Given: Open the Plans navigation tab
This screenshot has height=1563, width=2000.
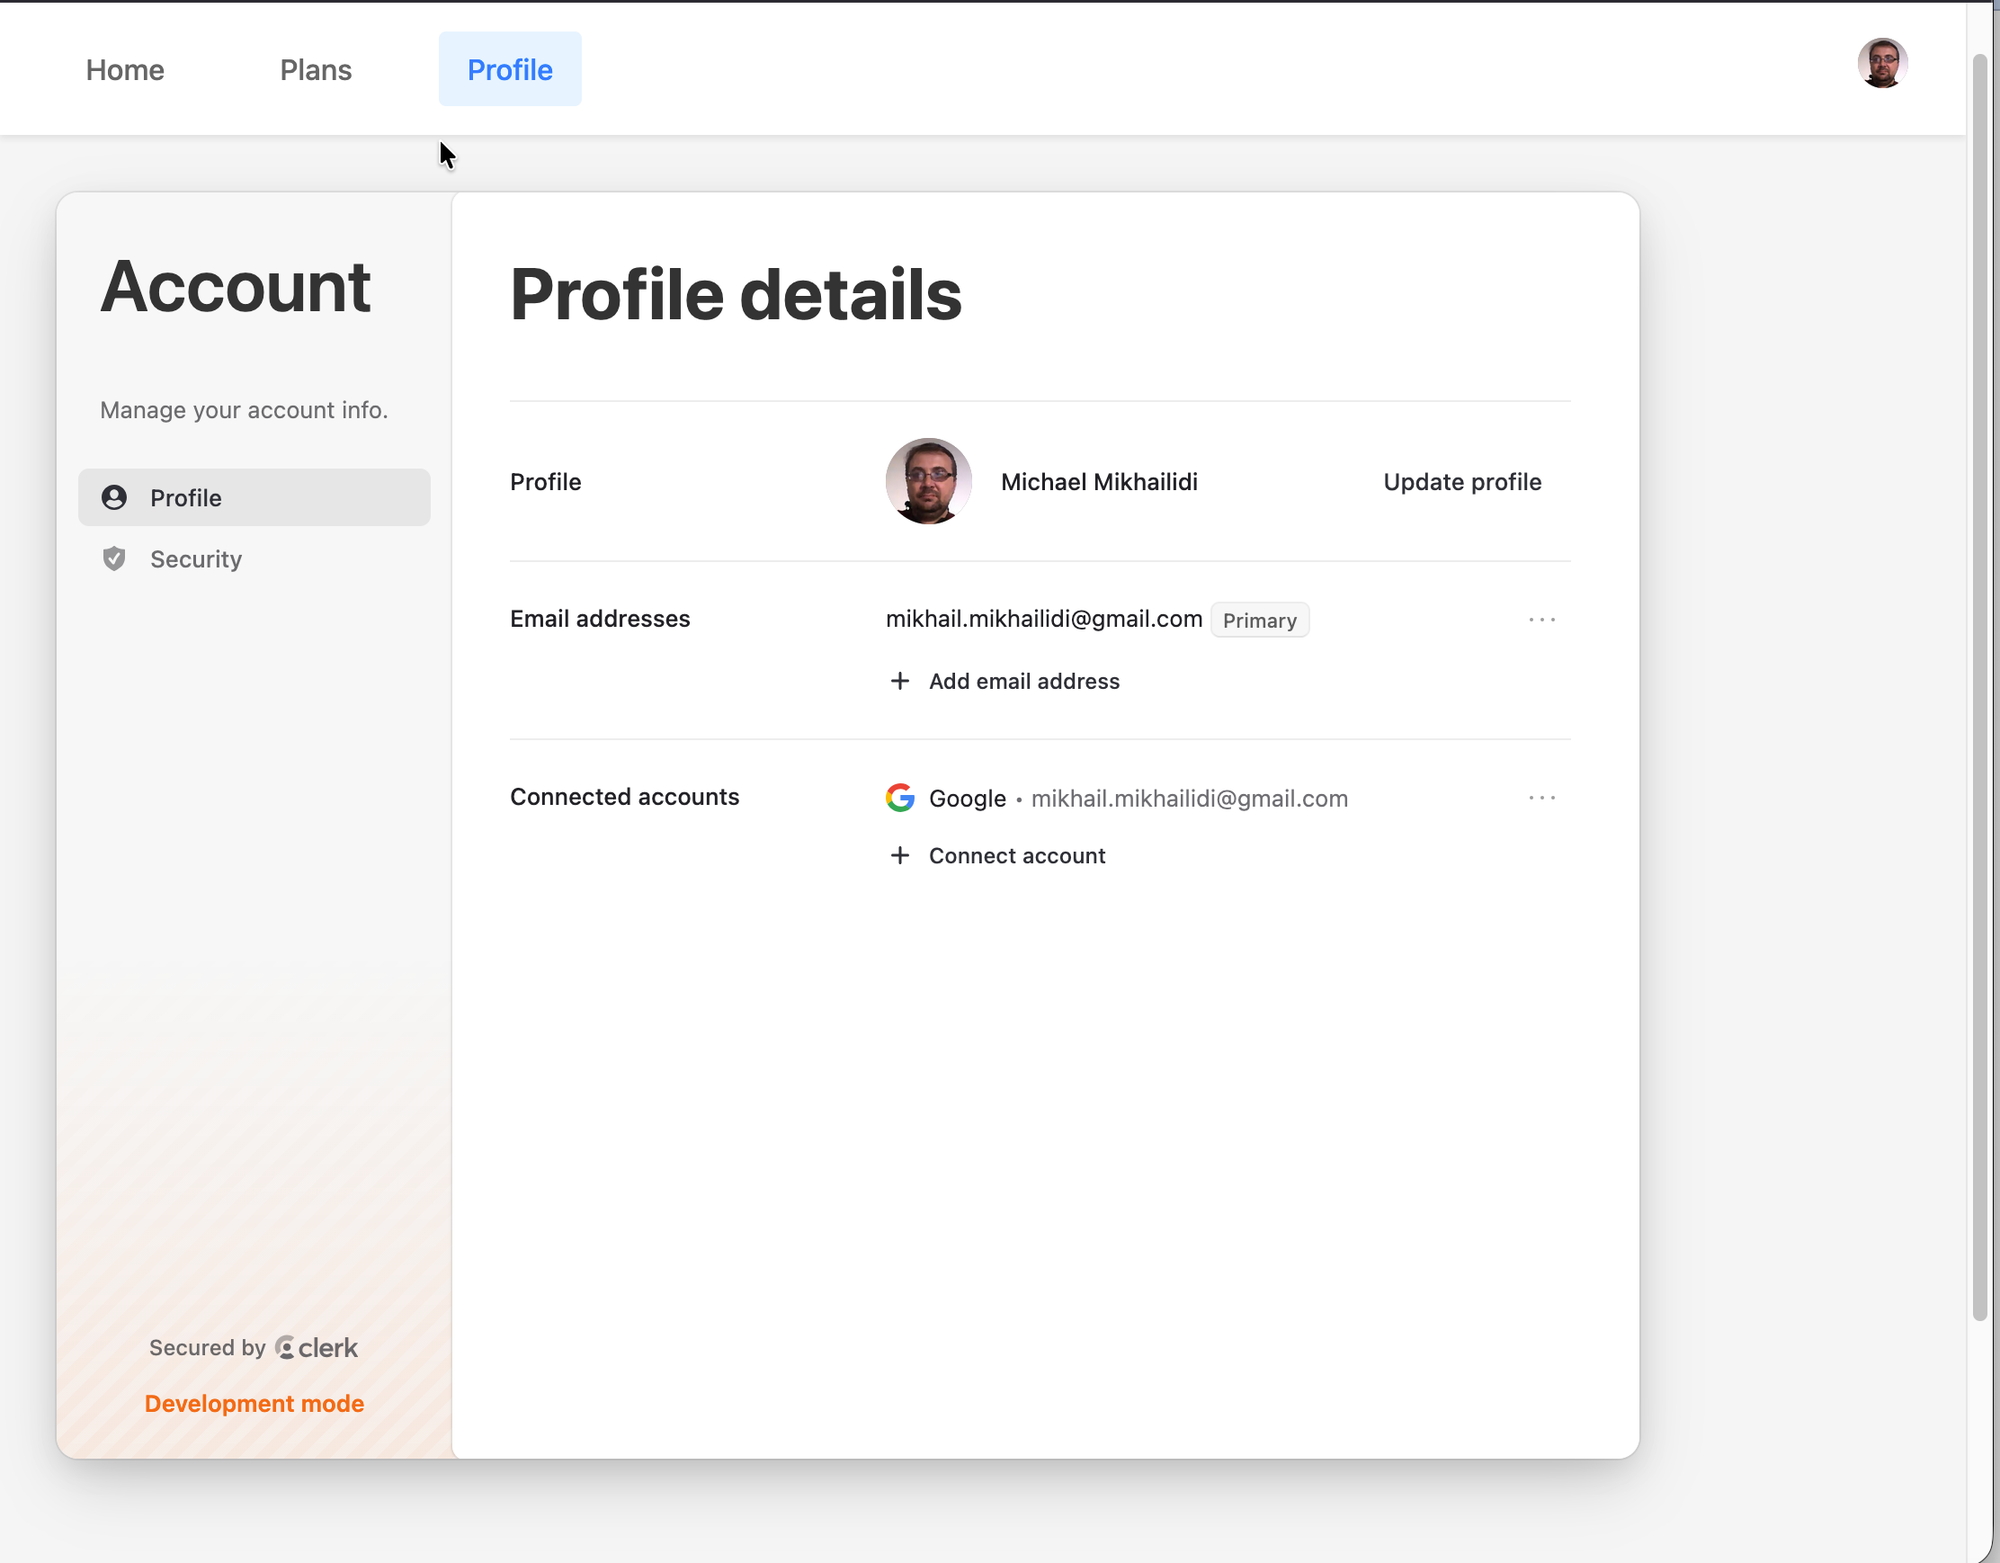Looking at the screenshot, I should [x=316, y=70].
